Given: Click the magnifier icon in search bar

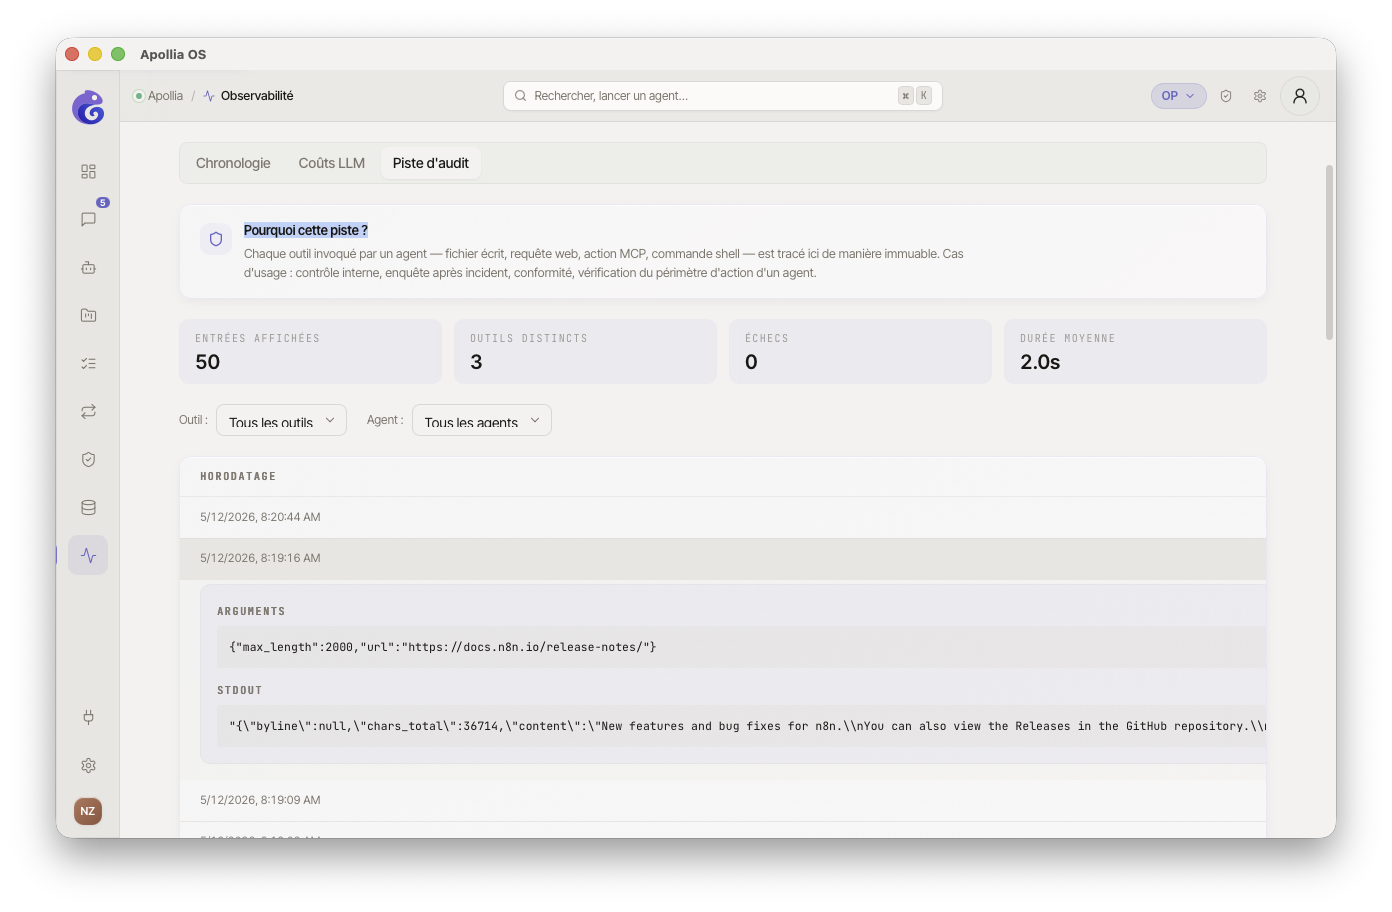Looking at the screenshot, I should [x=521, y=96].
